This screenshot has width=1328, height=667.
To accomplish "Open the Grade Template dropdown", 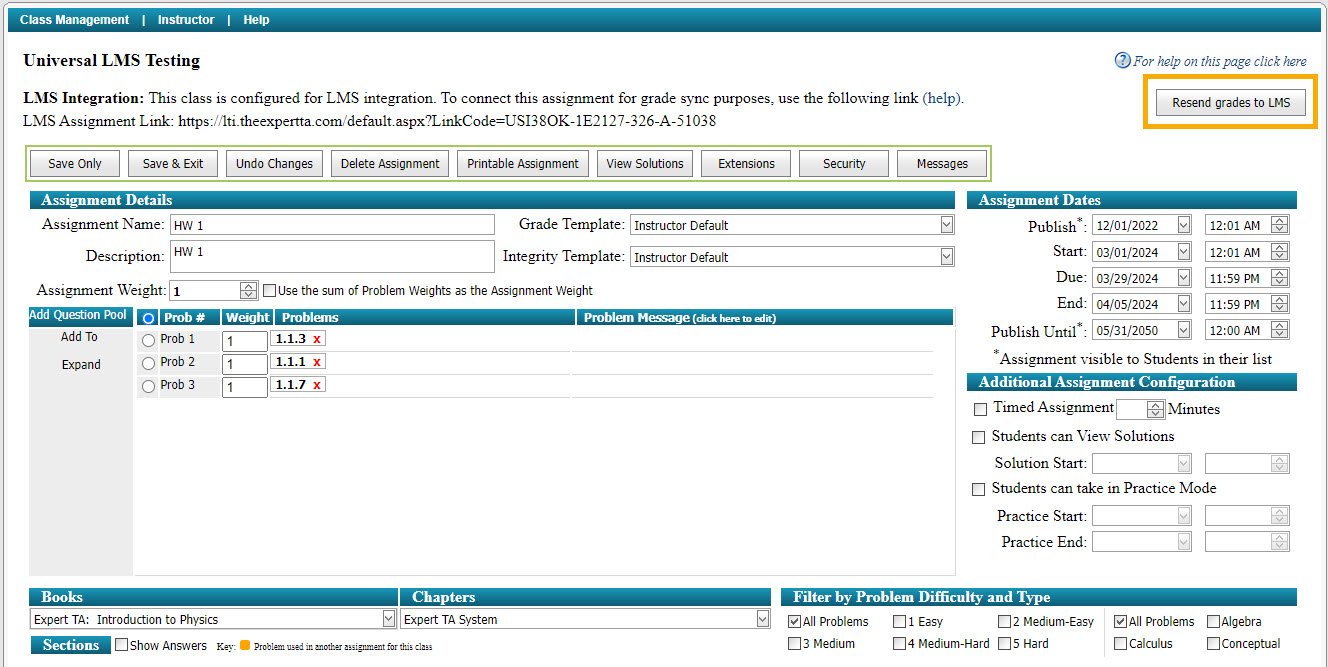I will pos(945,224).
